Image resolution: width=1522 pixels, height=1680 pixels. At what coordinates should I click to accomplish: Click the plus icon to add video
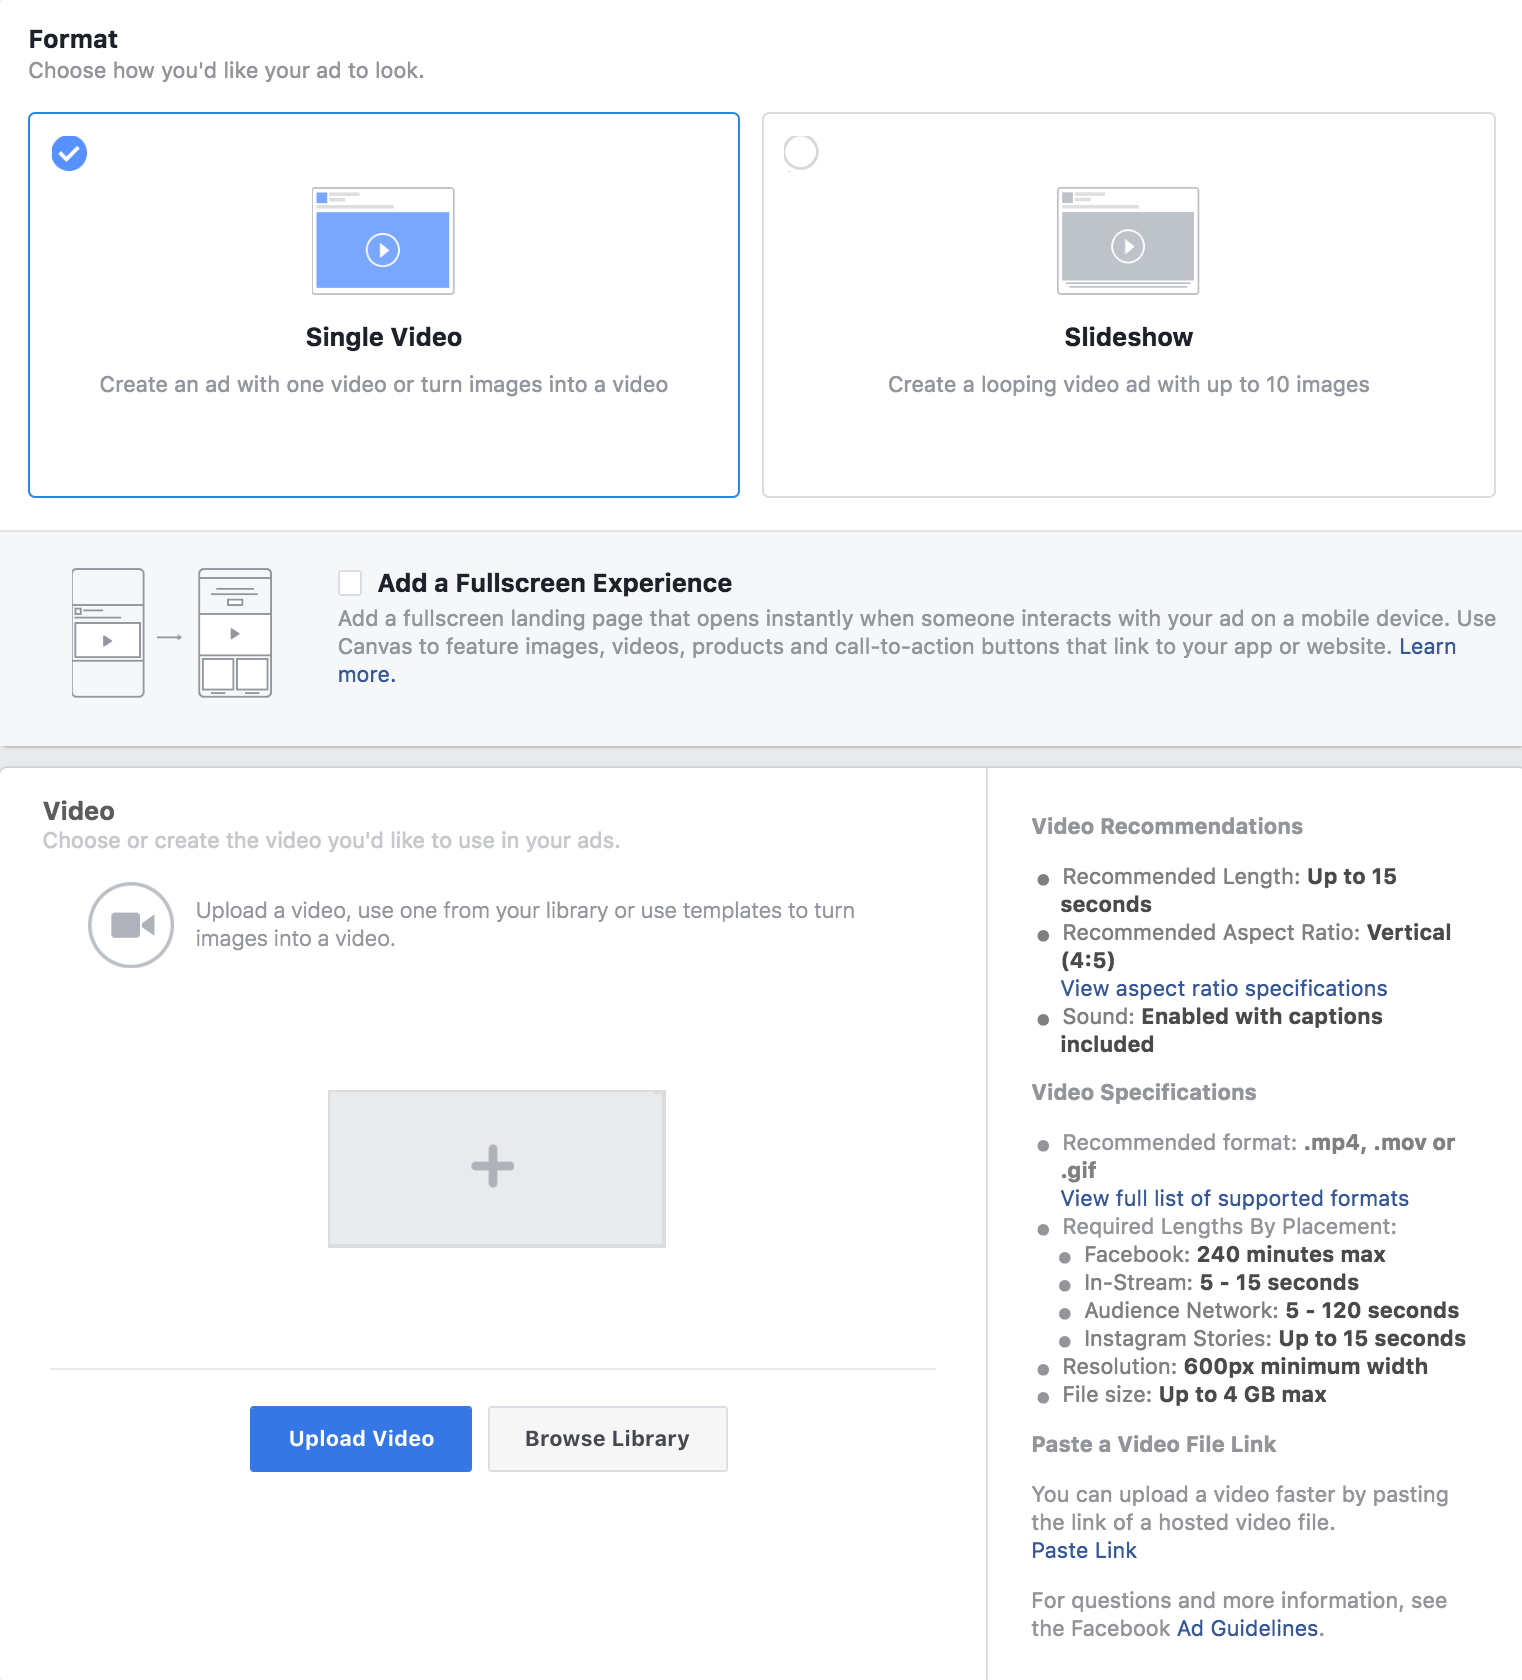493,1166
